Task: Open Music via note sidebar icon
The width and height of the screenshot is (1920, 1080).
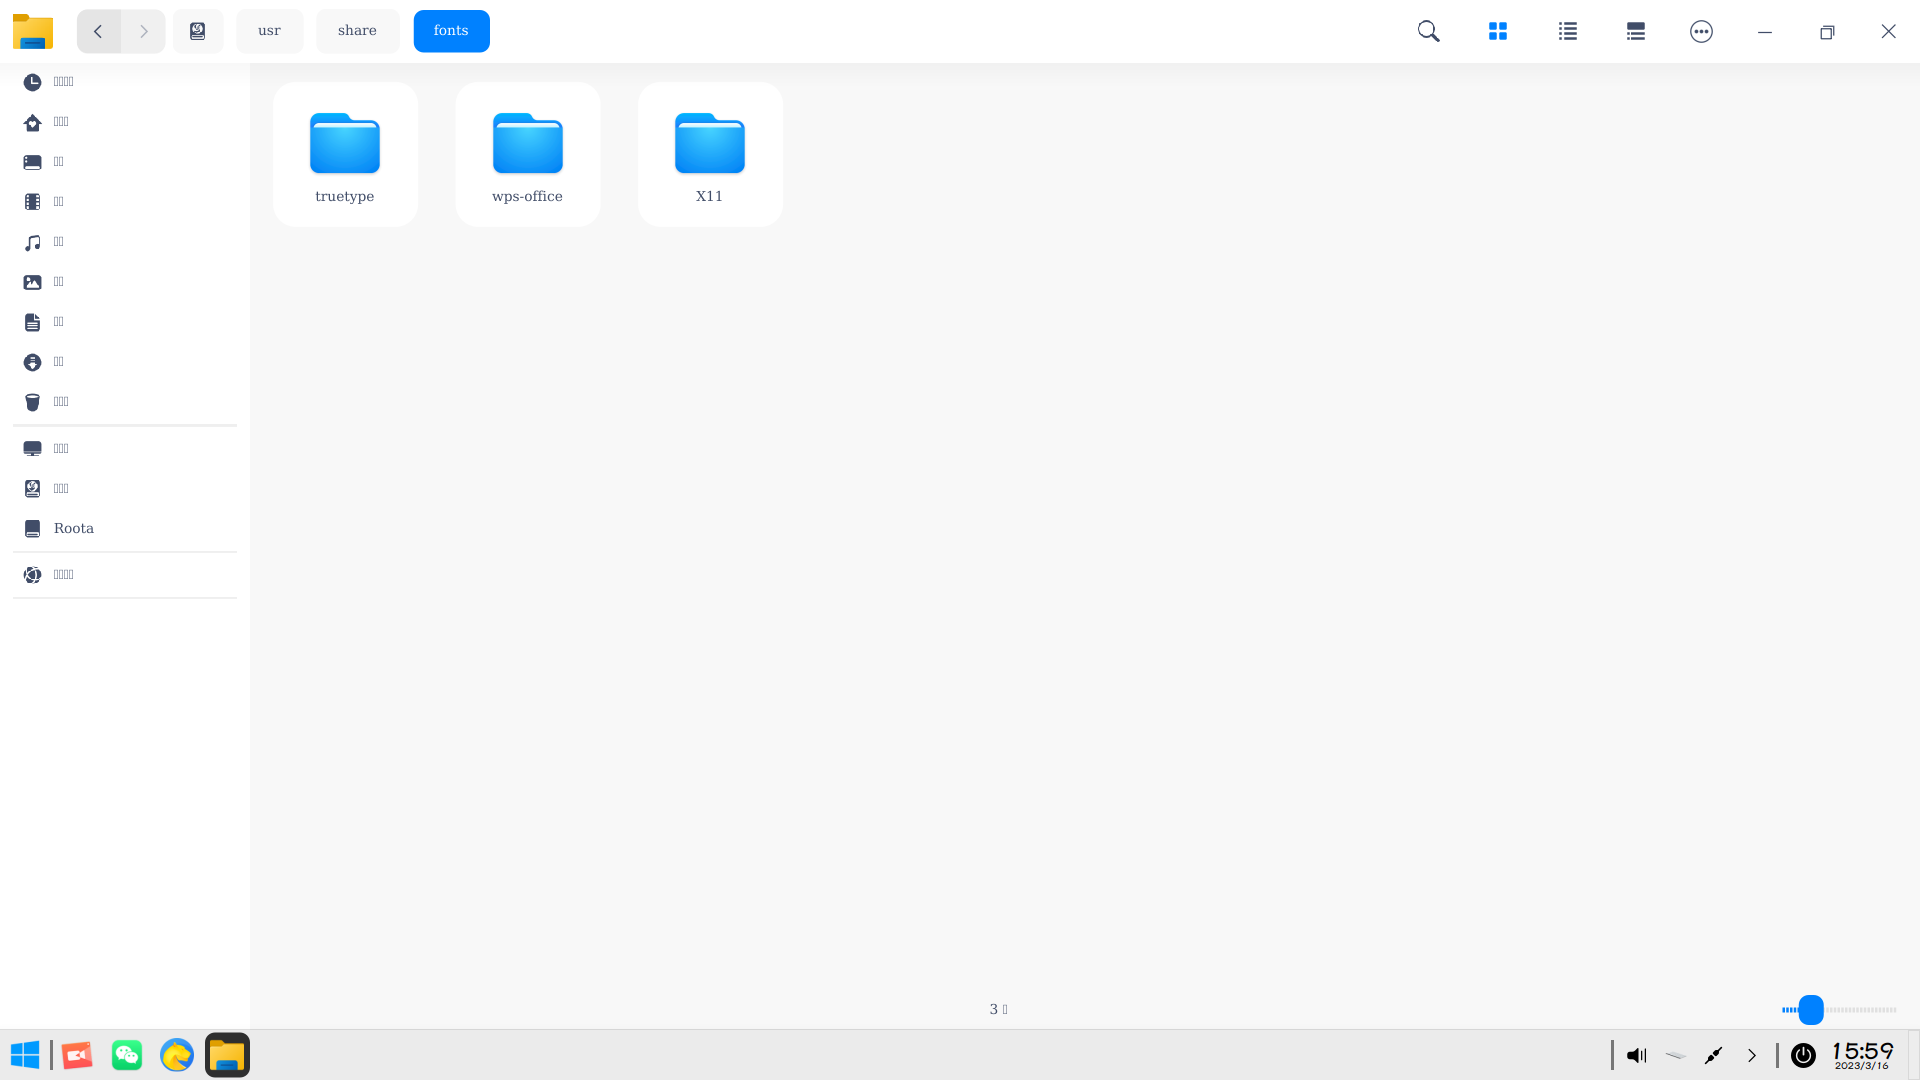Action: [33, 242]
